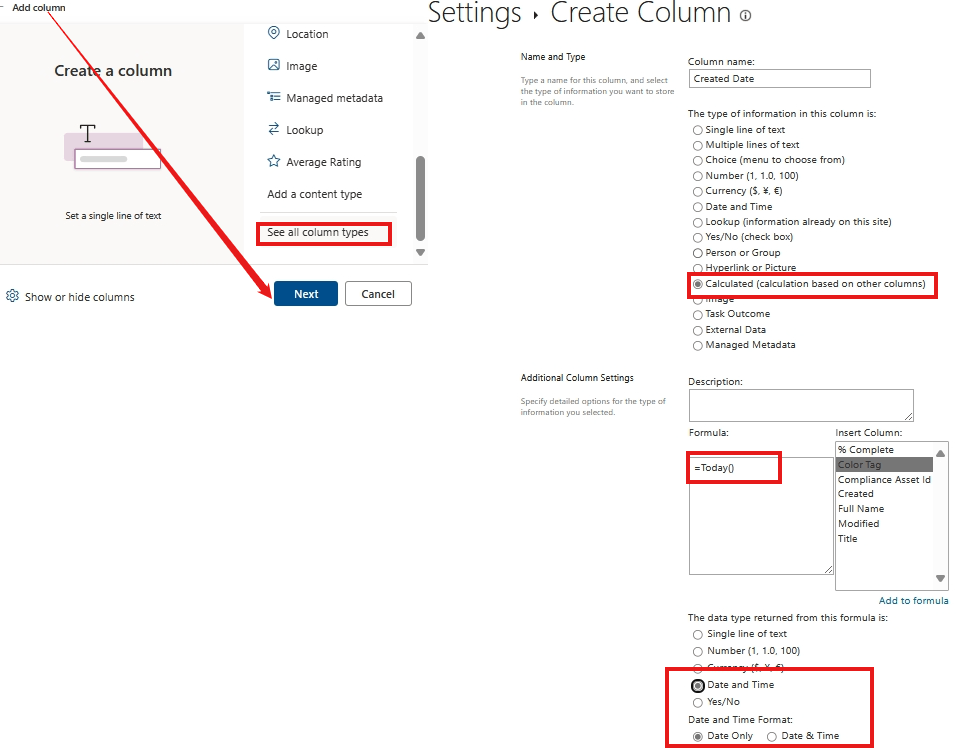
Task: Click the Image column type icon
Action: coord(274,65)
